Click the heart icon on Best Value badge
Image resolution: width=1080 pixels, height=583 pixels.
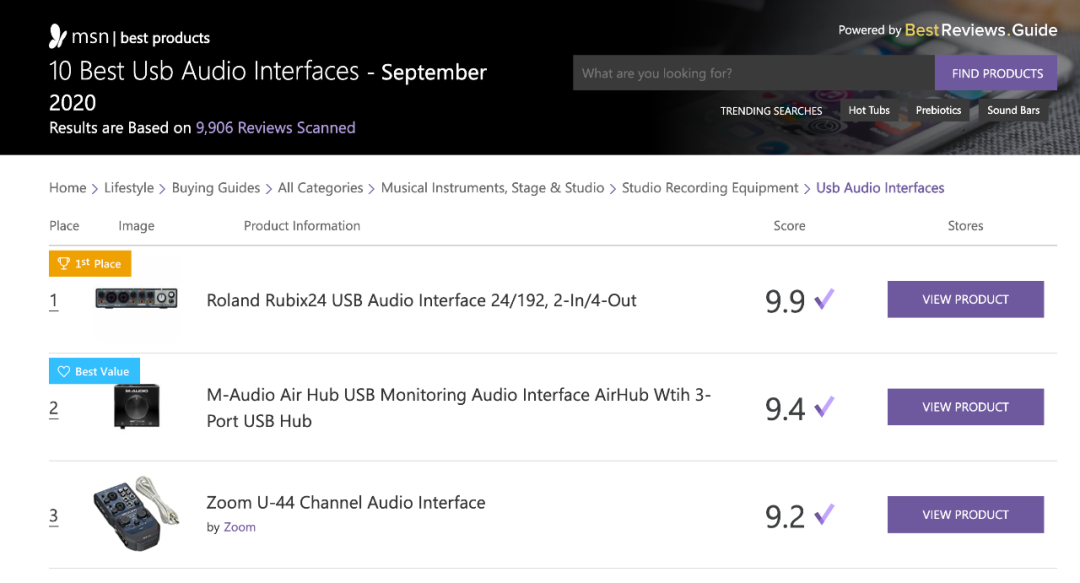(63, 371)
